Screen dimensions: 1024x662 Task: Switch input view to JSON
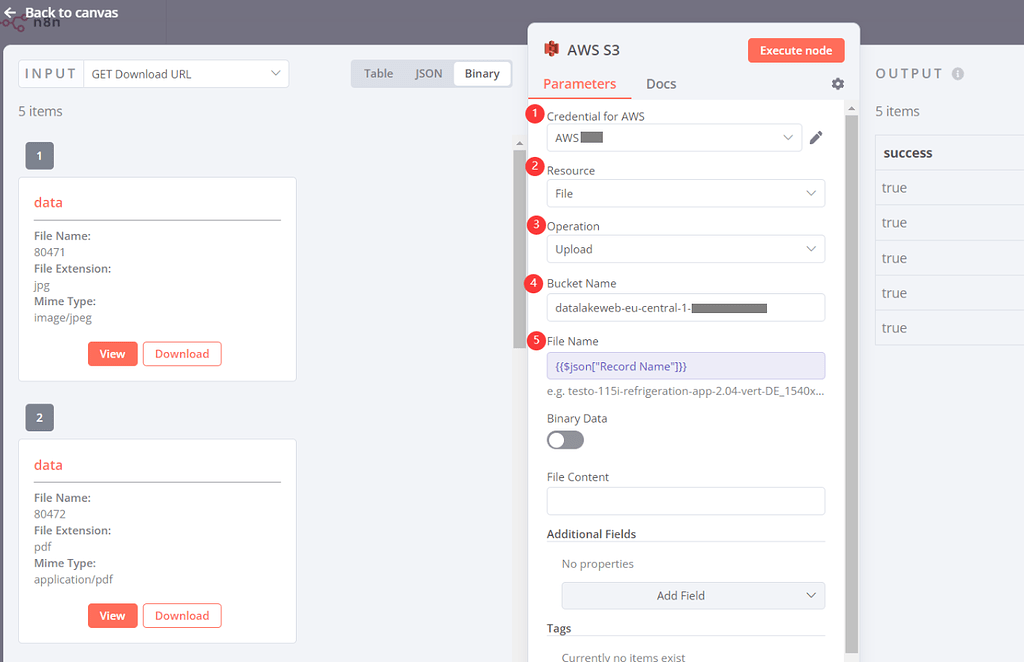(428, 73)
